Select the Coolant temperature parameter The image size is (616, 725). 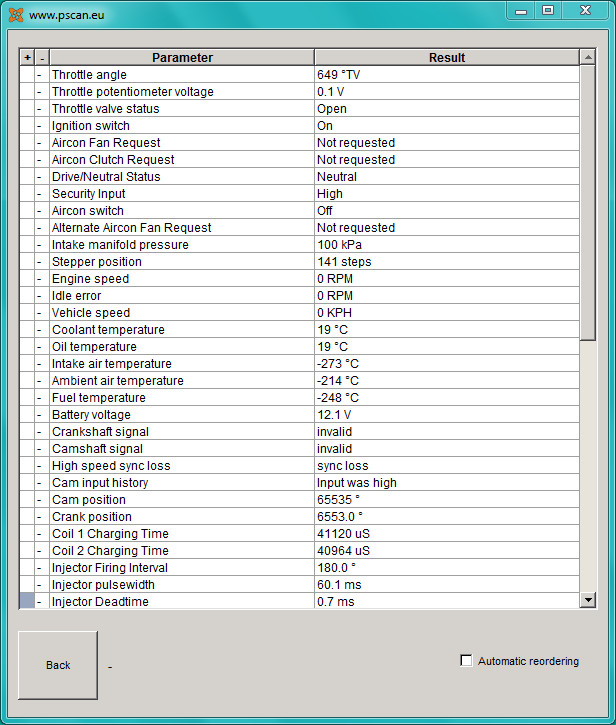point(182,329)
